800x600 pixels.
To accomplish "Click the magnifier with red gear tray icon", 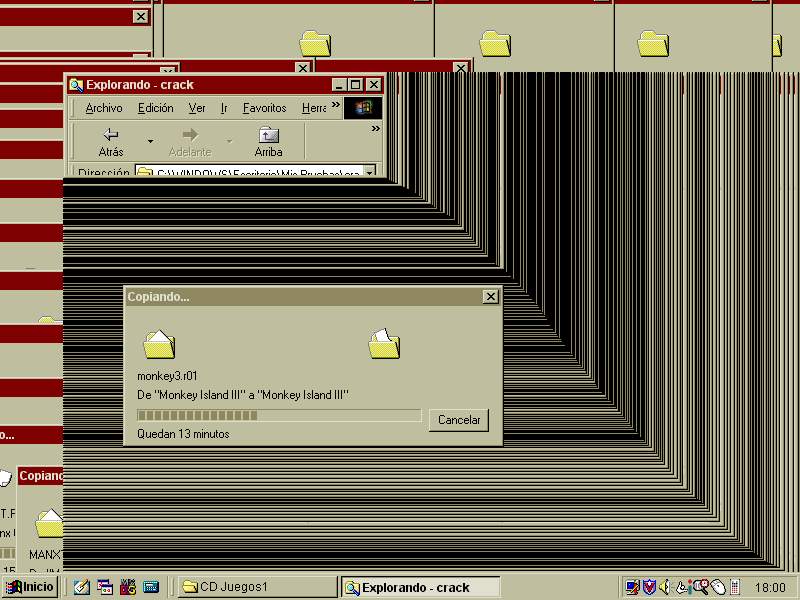I will coord(701,587).
